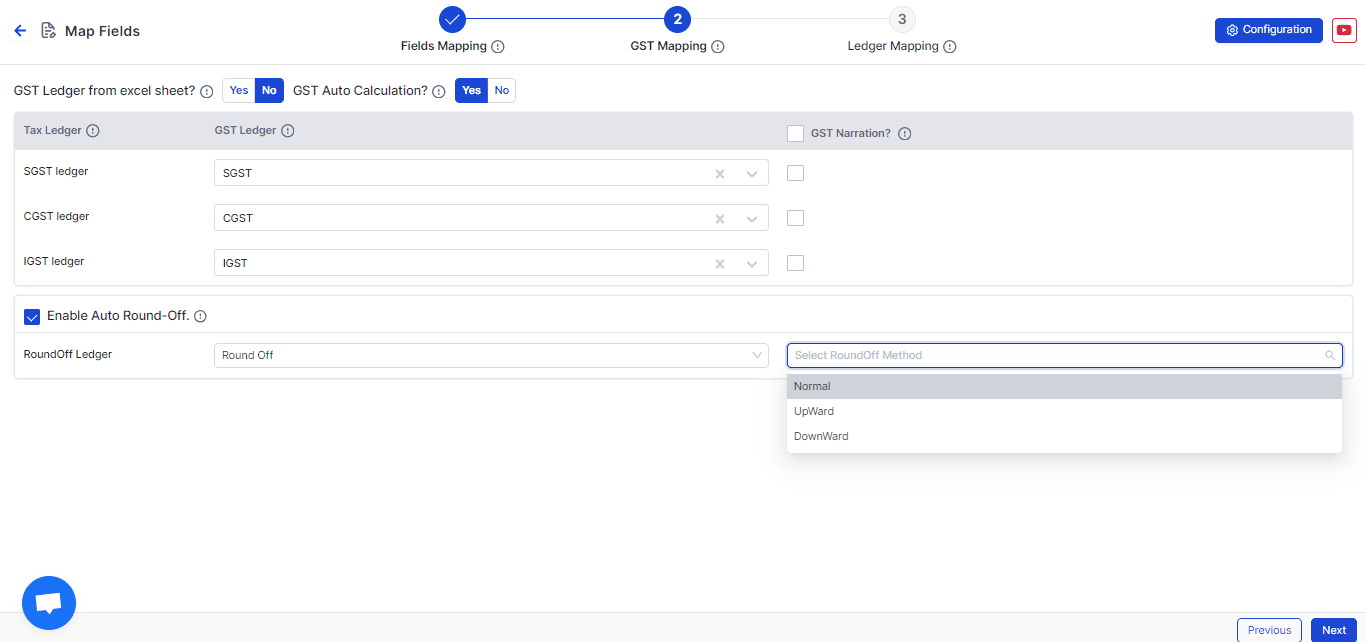Open the RoundOff Ledger dropdown
1366x642 pixels.
[x=491, y=355]
